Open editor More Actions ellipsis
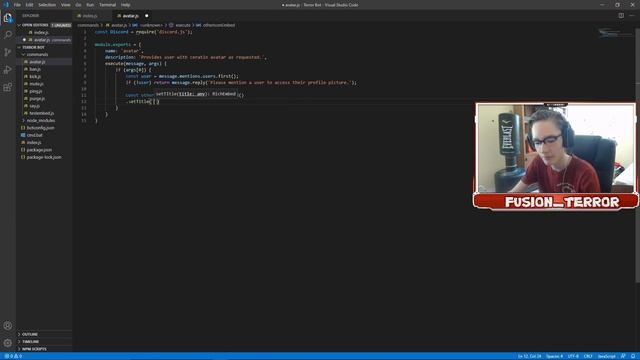Screen dimensions: 640x360 point(632,16)
